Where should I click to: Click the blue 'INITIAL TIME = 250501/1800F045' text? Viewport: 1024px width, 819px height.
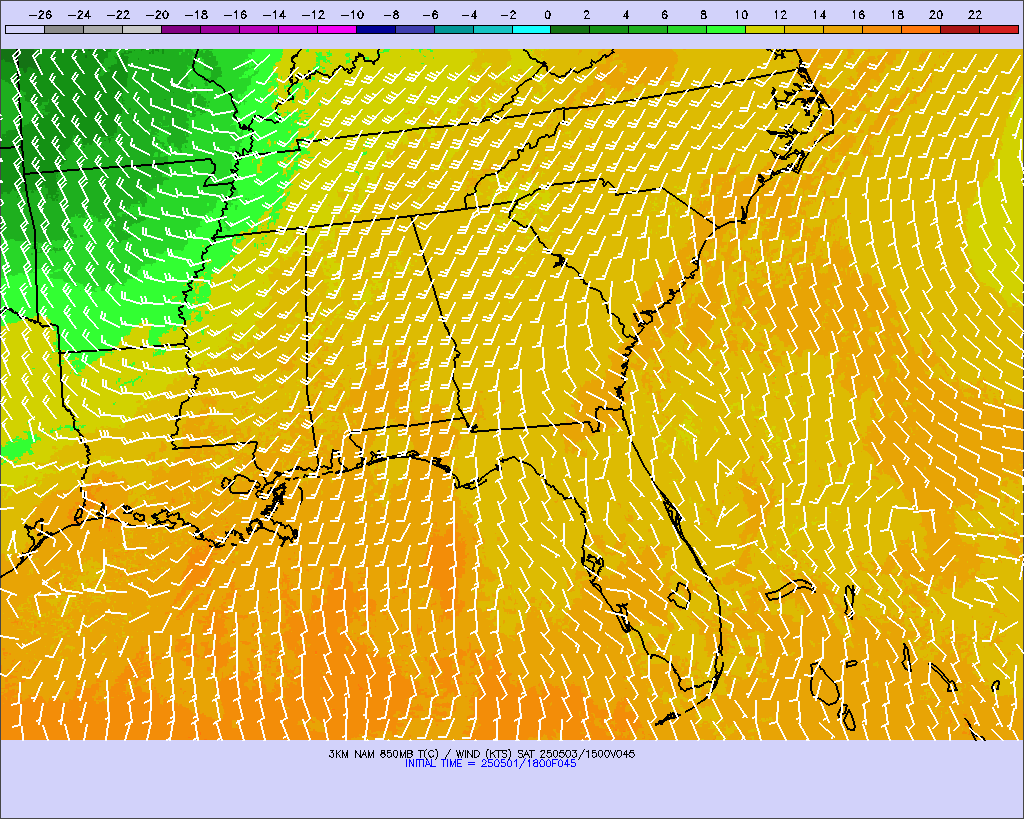click(490, 763)
